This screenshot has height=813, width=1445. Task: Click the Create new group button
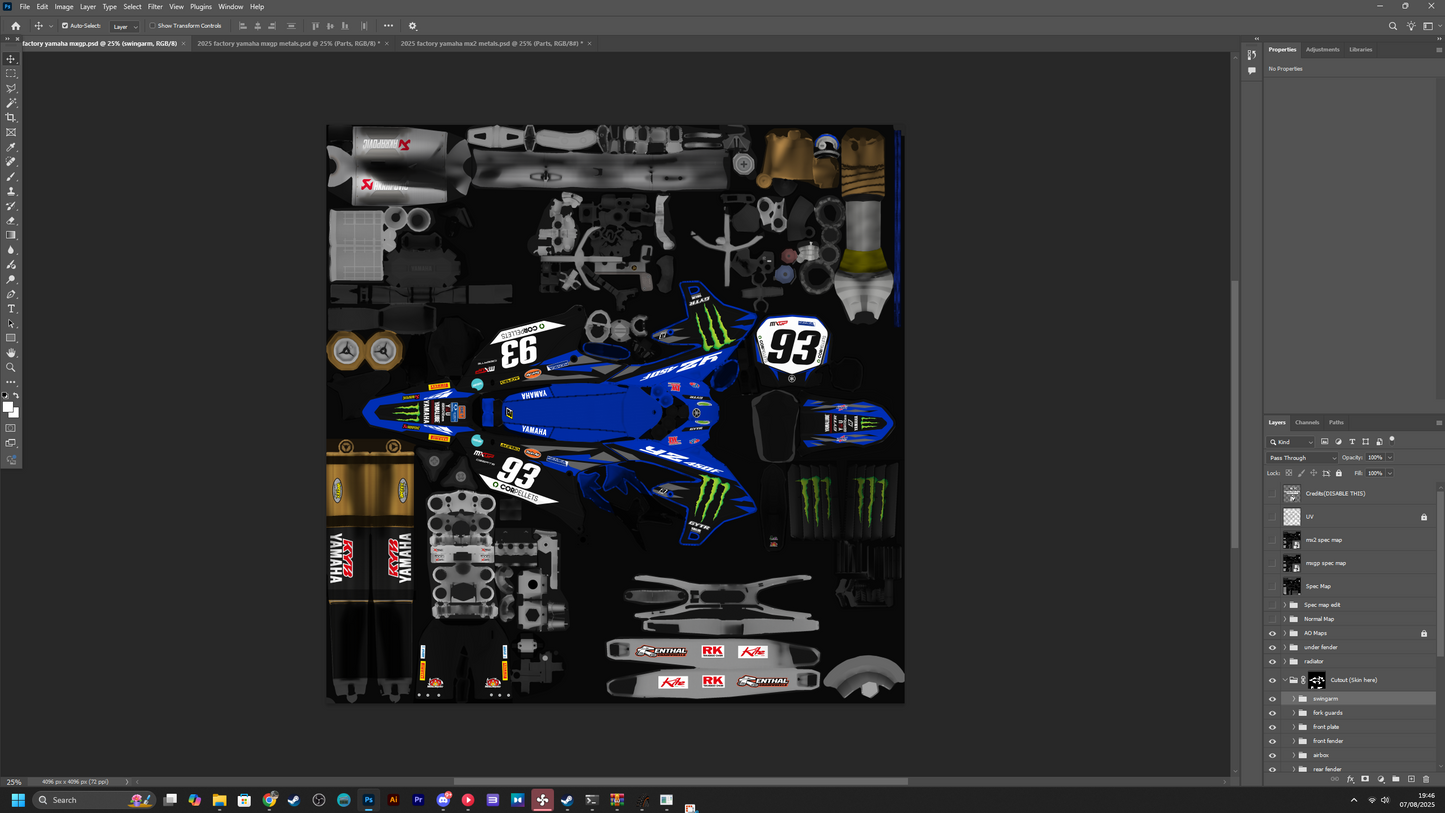point(1395,779)
